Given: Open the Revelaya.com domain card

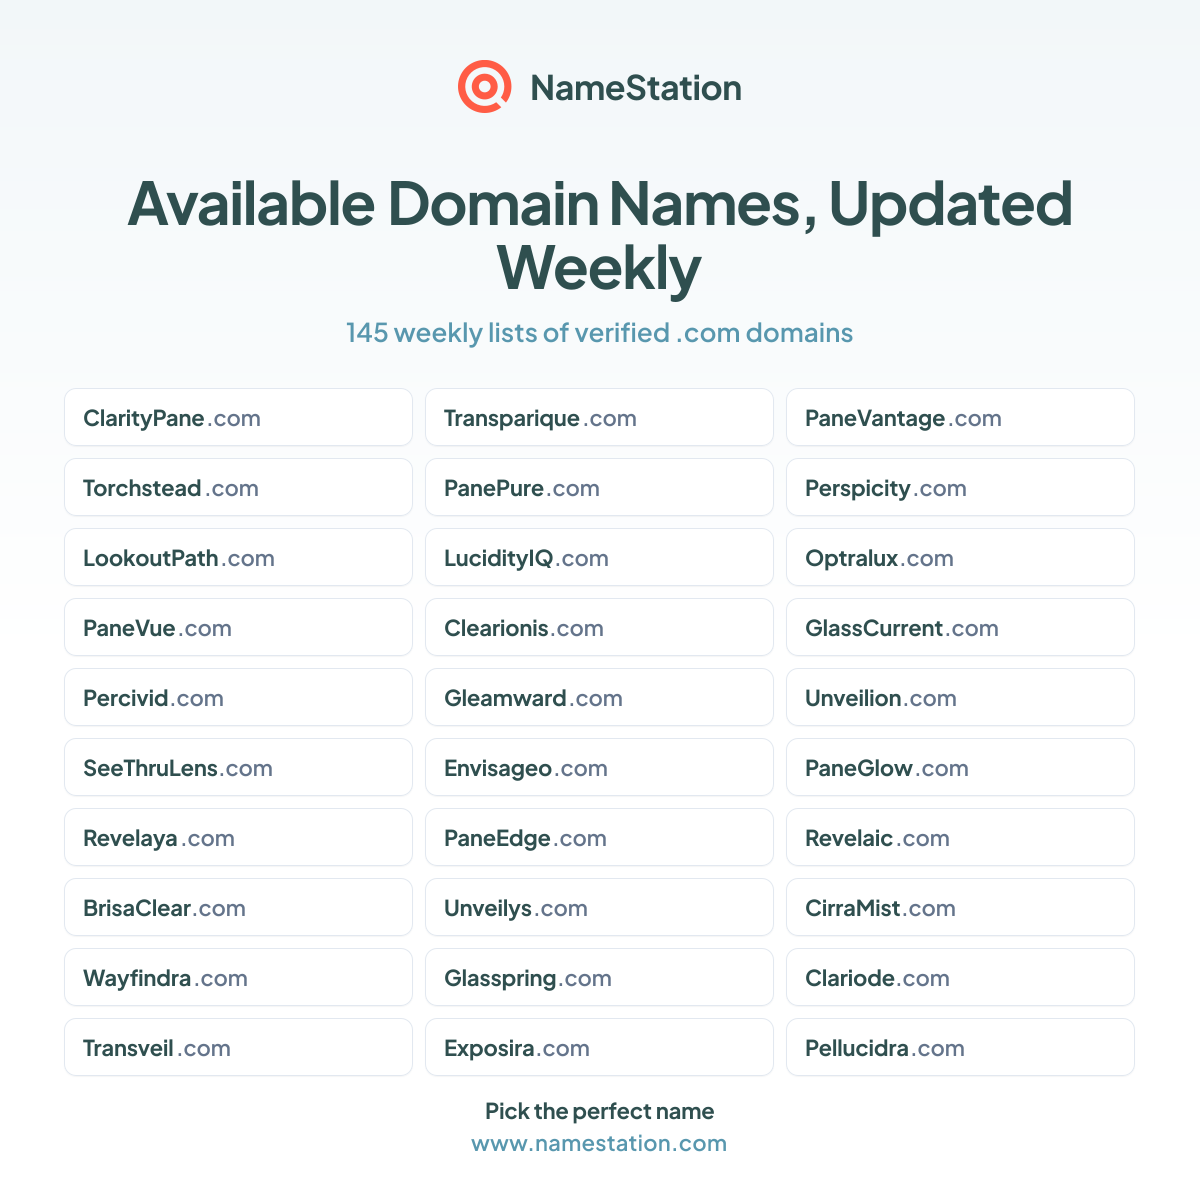Looking at the screenshot, I should click(x=238, y=837).
